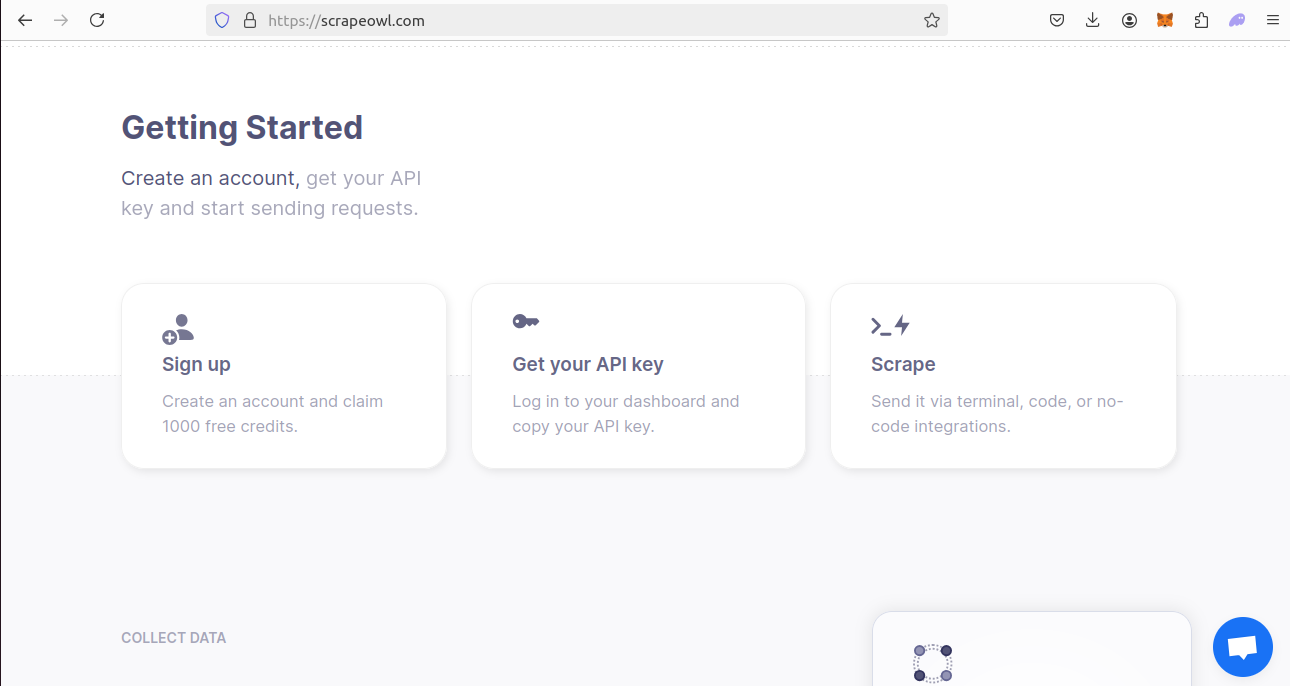Click the COLLECT DATA label
This screenshot has width=1290, height=686.
[x=173, y=638]
